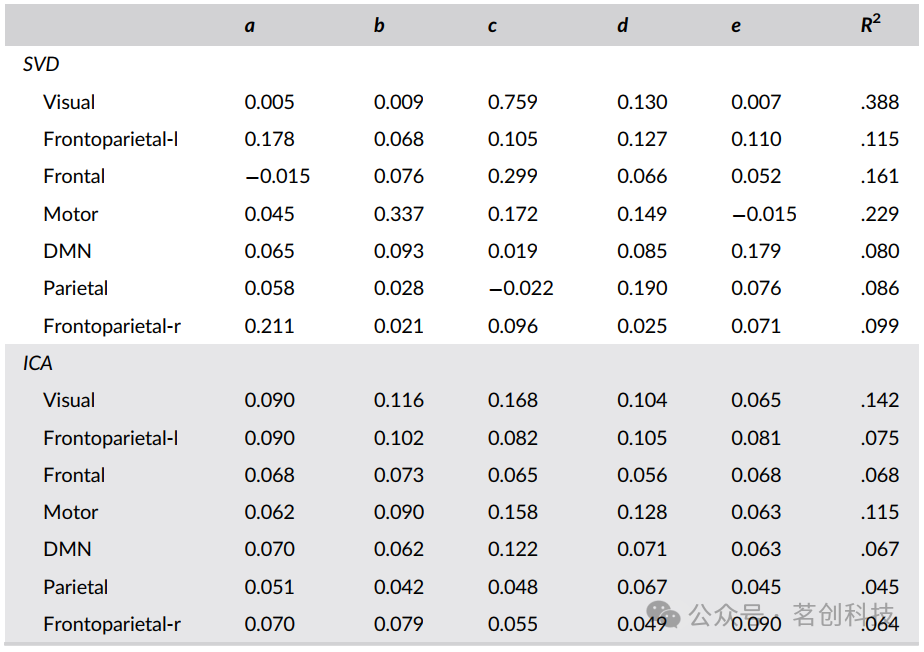The width and height of the screenshot is (924, 652).
Task: Select the SVD section heading
Action: (x=41, y=65)
